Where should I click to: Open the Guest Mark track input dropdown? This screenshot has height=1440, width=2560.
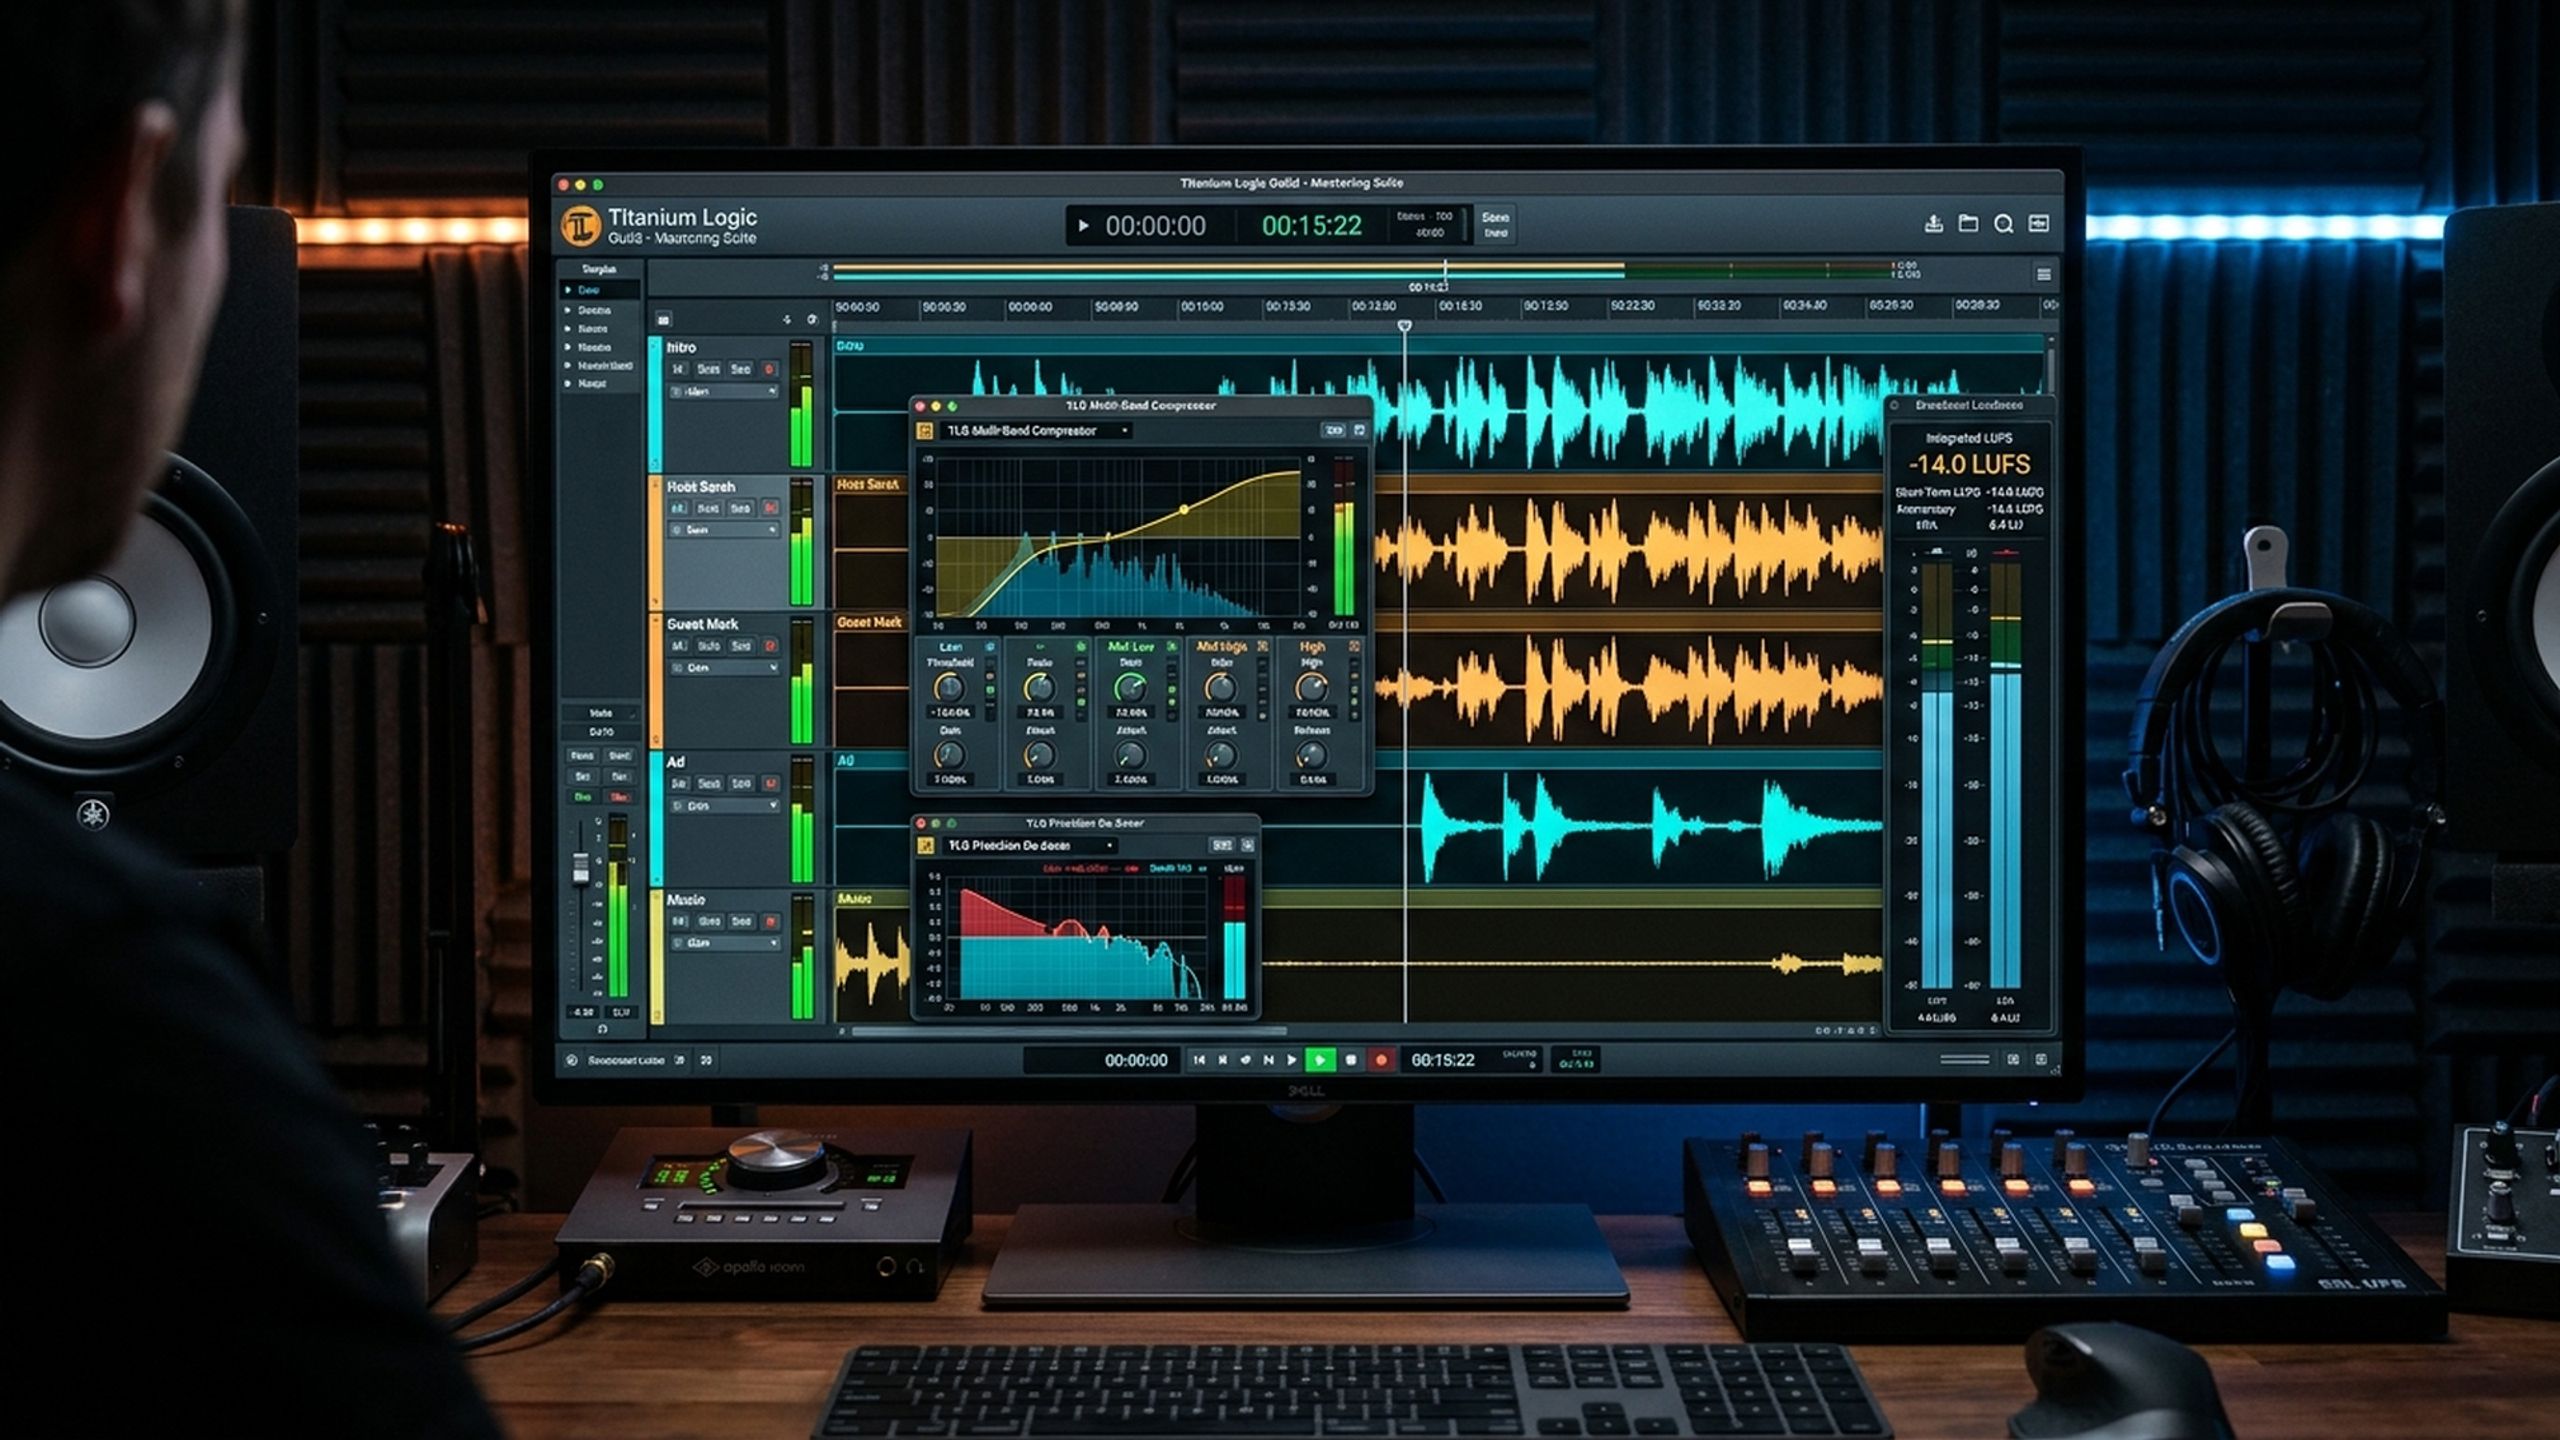pos(723,667)
